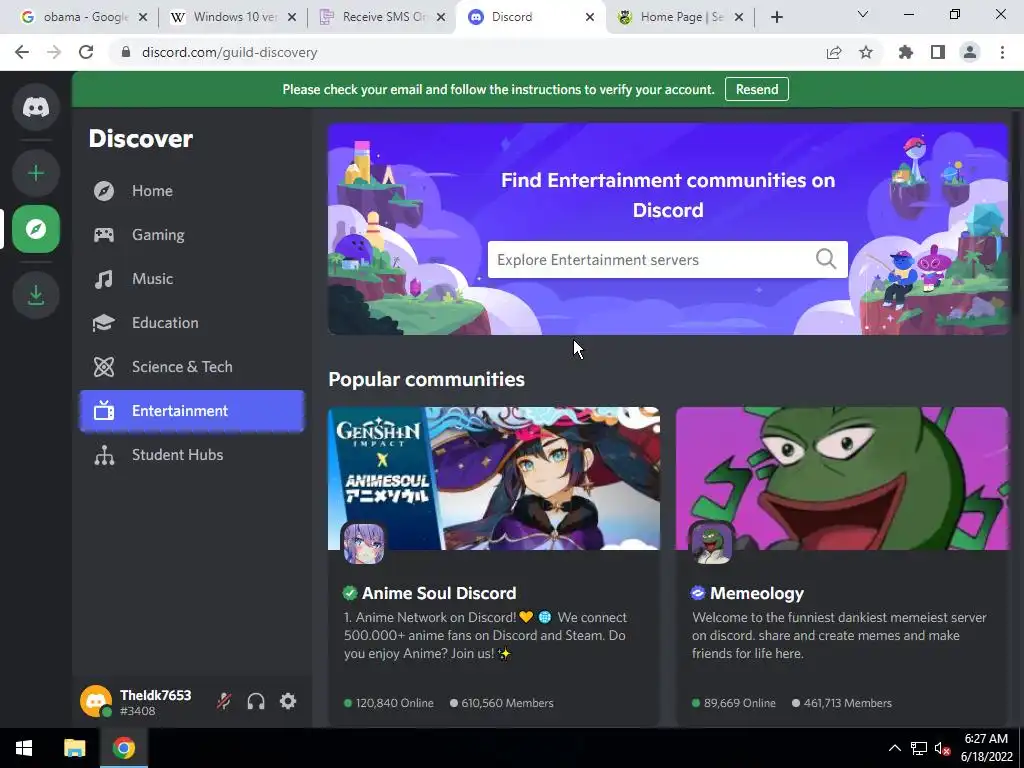Click the Memeology server title

pos(757,593)
